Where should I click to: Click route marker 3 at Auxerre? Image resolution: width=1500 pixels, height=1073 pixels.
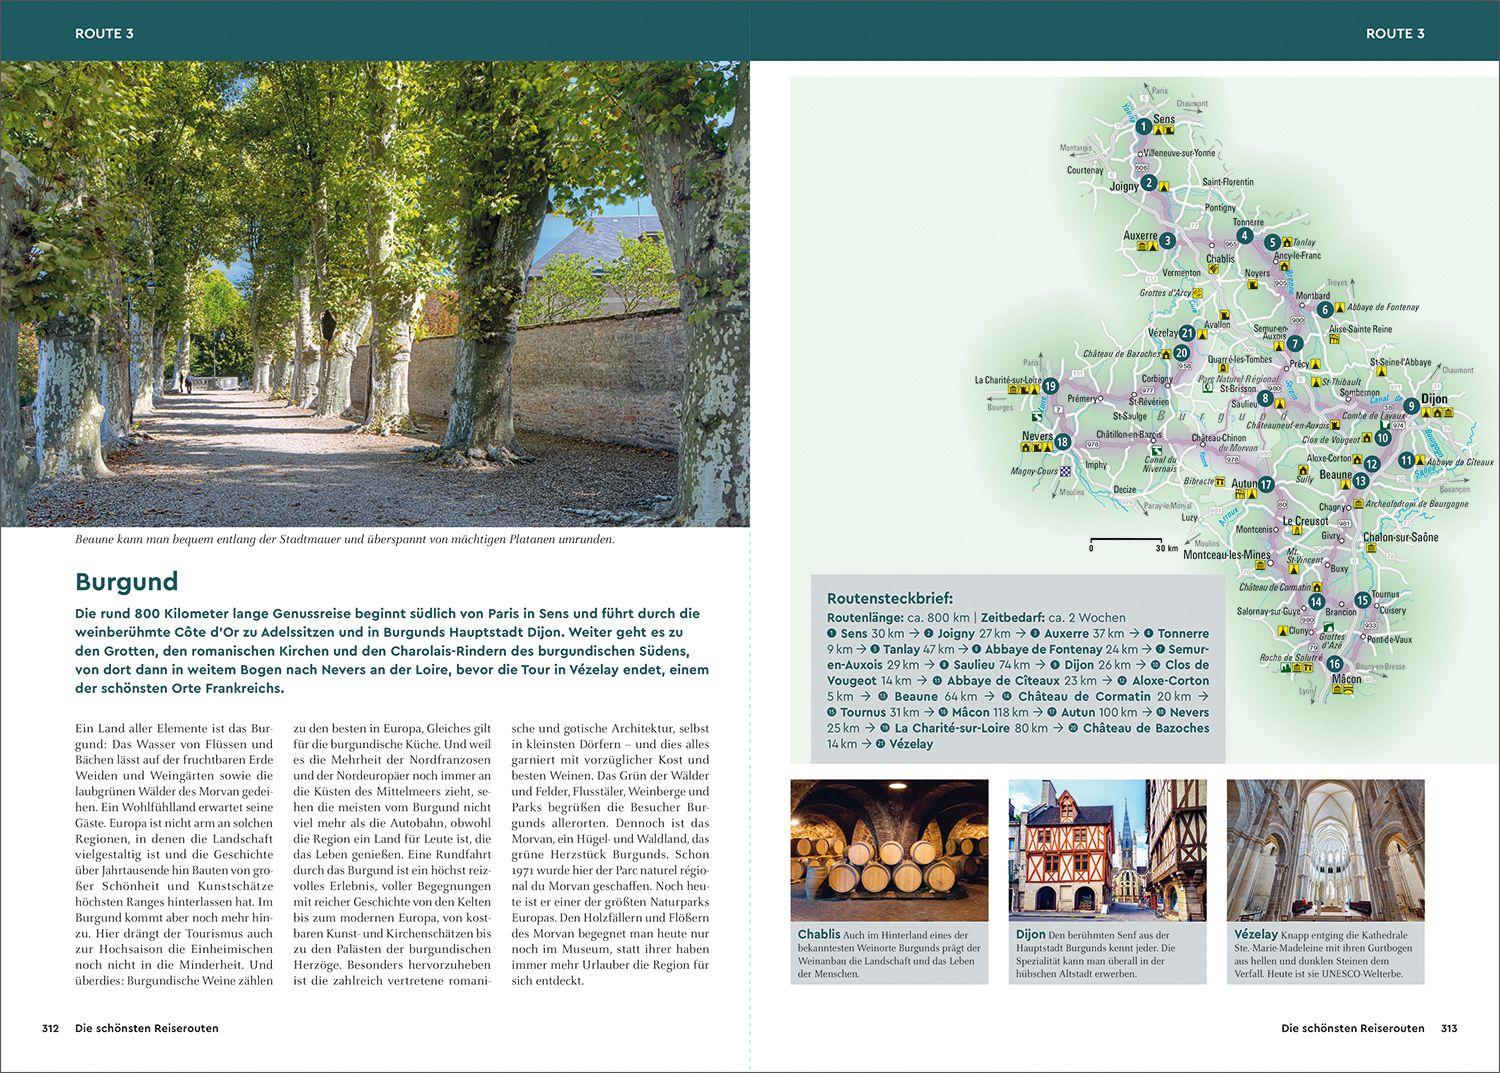tap(1167, 241)
